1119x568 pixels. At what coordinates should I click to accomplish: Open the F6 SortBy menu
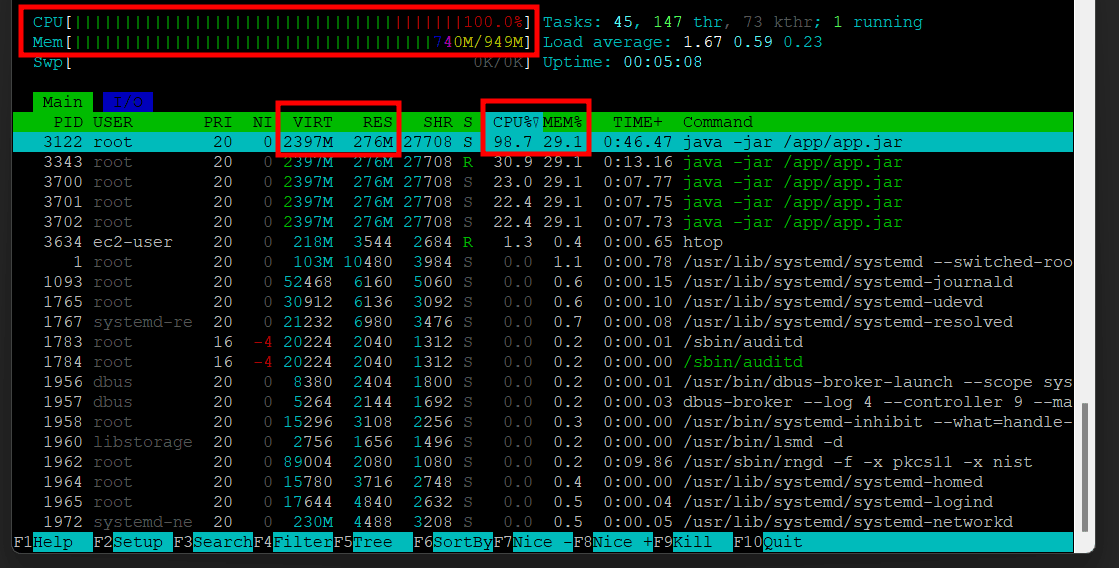452,542
